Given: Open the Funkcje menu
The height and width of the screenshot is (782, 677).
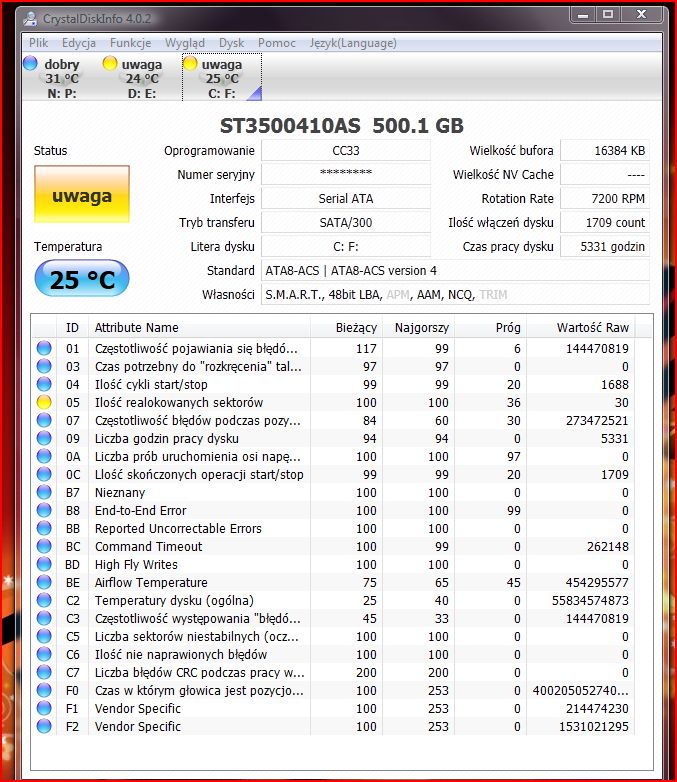Looking at the screenshot, I should point(131,43).
